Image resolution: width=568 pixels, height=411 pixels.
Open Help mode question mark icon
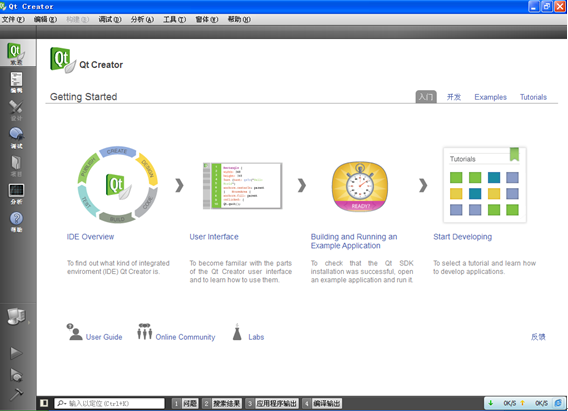pos(16,222)
